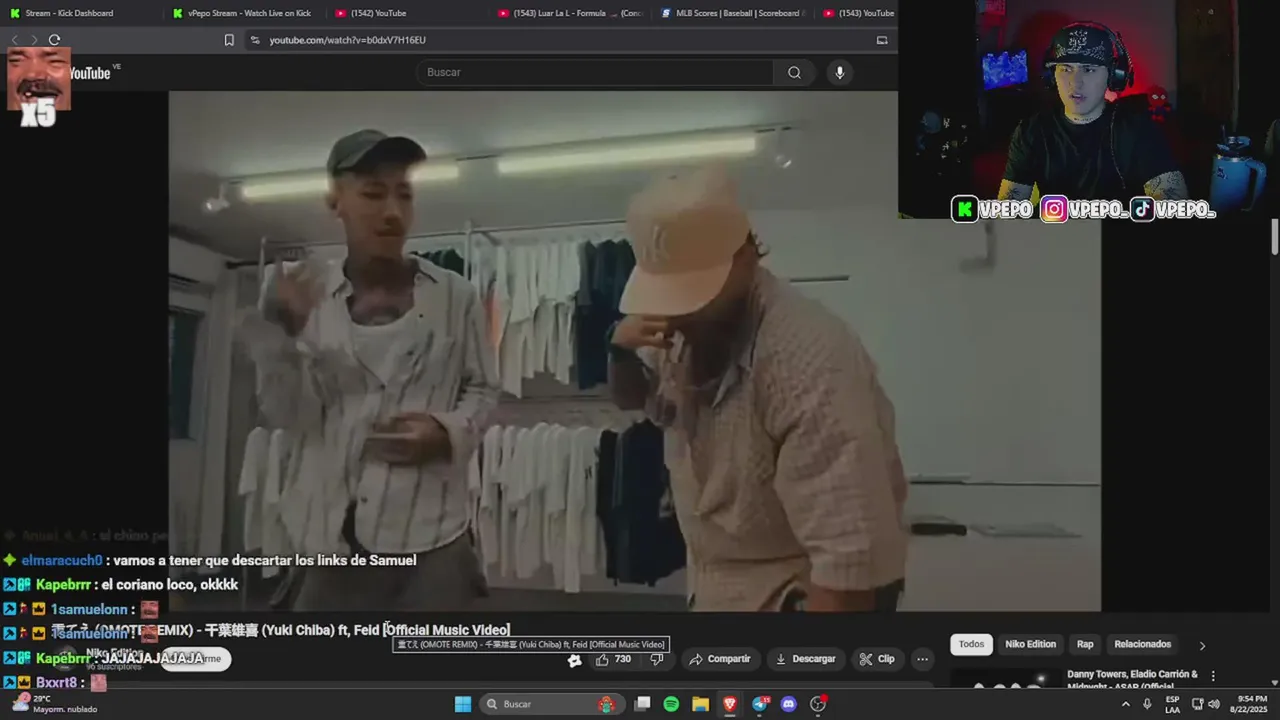Open more actions three-dot menu
The image size is (1280, 720).
tap(922, 659)
